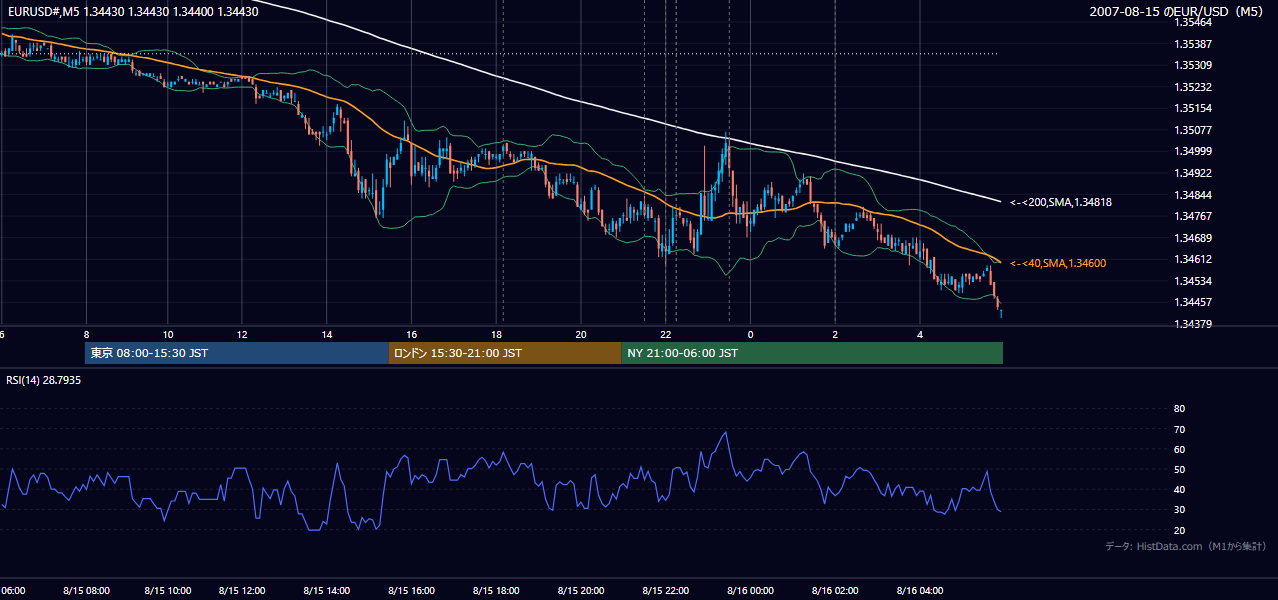The height and width of the screenshot is (600, 1278).
Task: Select the 東京 08:00-15:30 JST session bar
Action: click(x=237, y=353)
